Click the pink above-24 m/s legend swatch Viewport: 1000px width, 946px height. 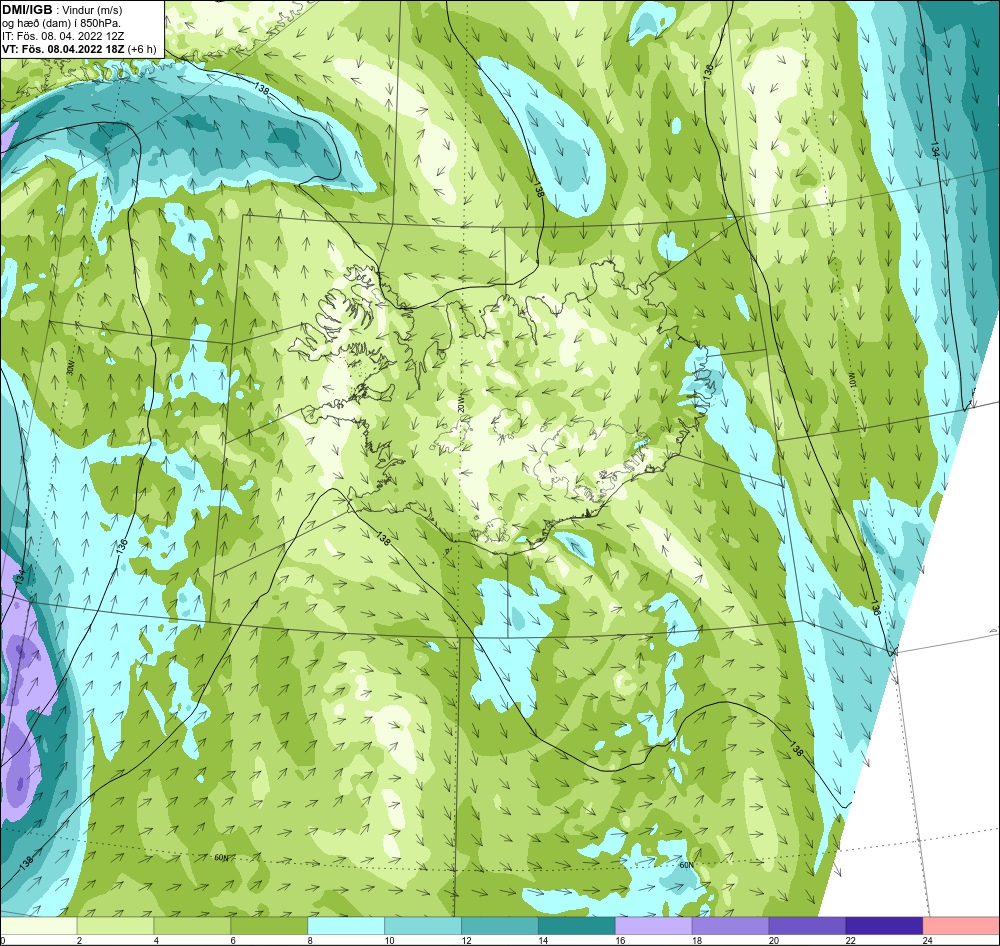961,926
